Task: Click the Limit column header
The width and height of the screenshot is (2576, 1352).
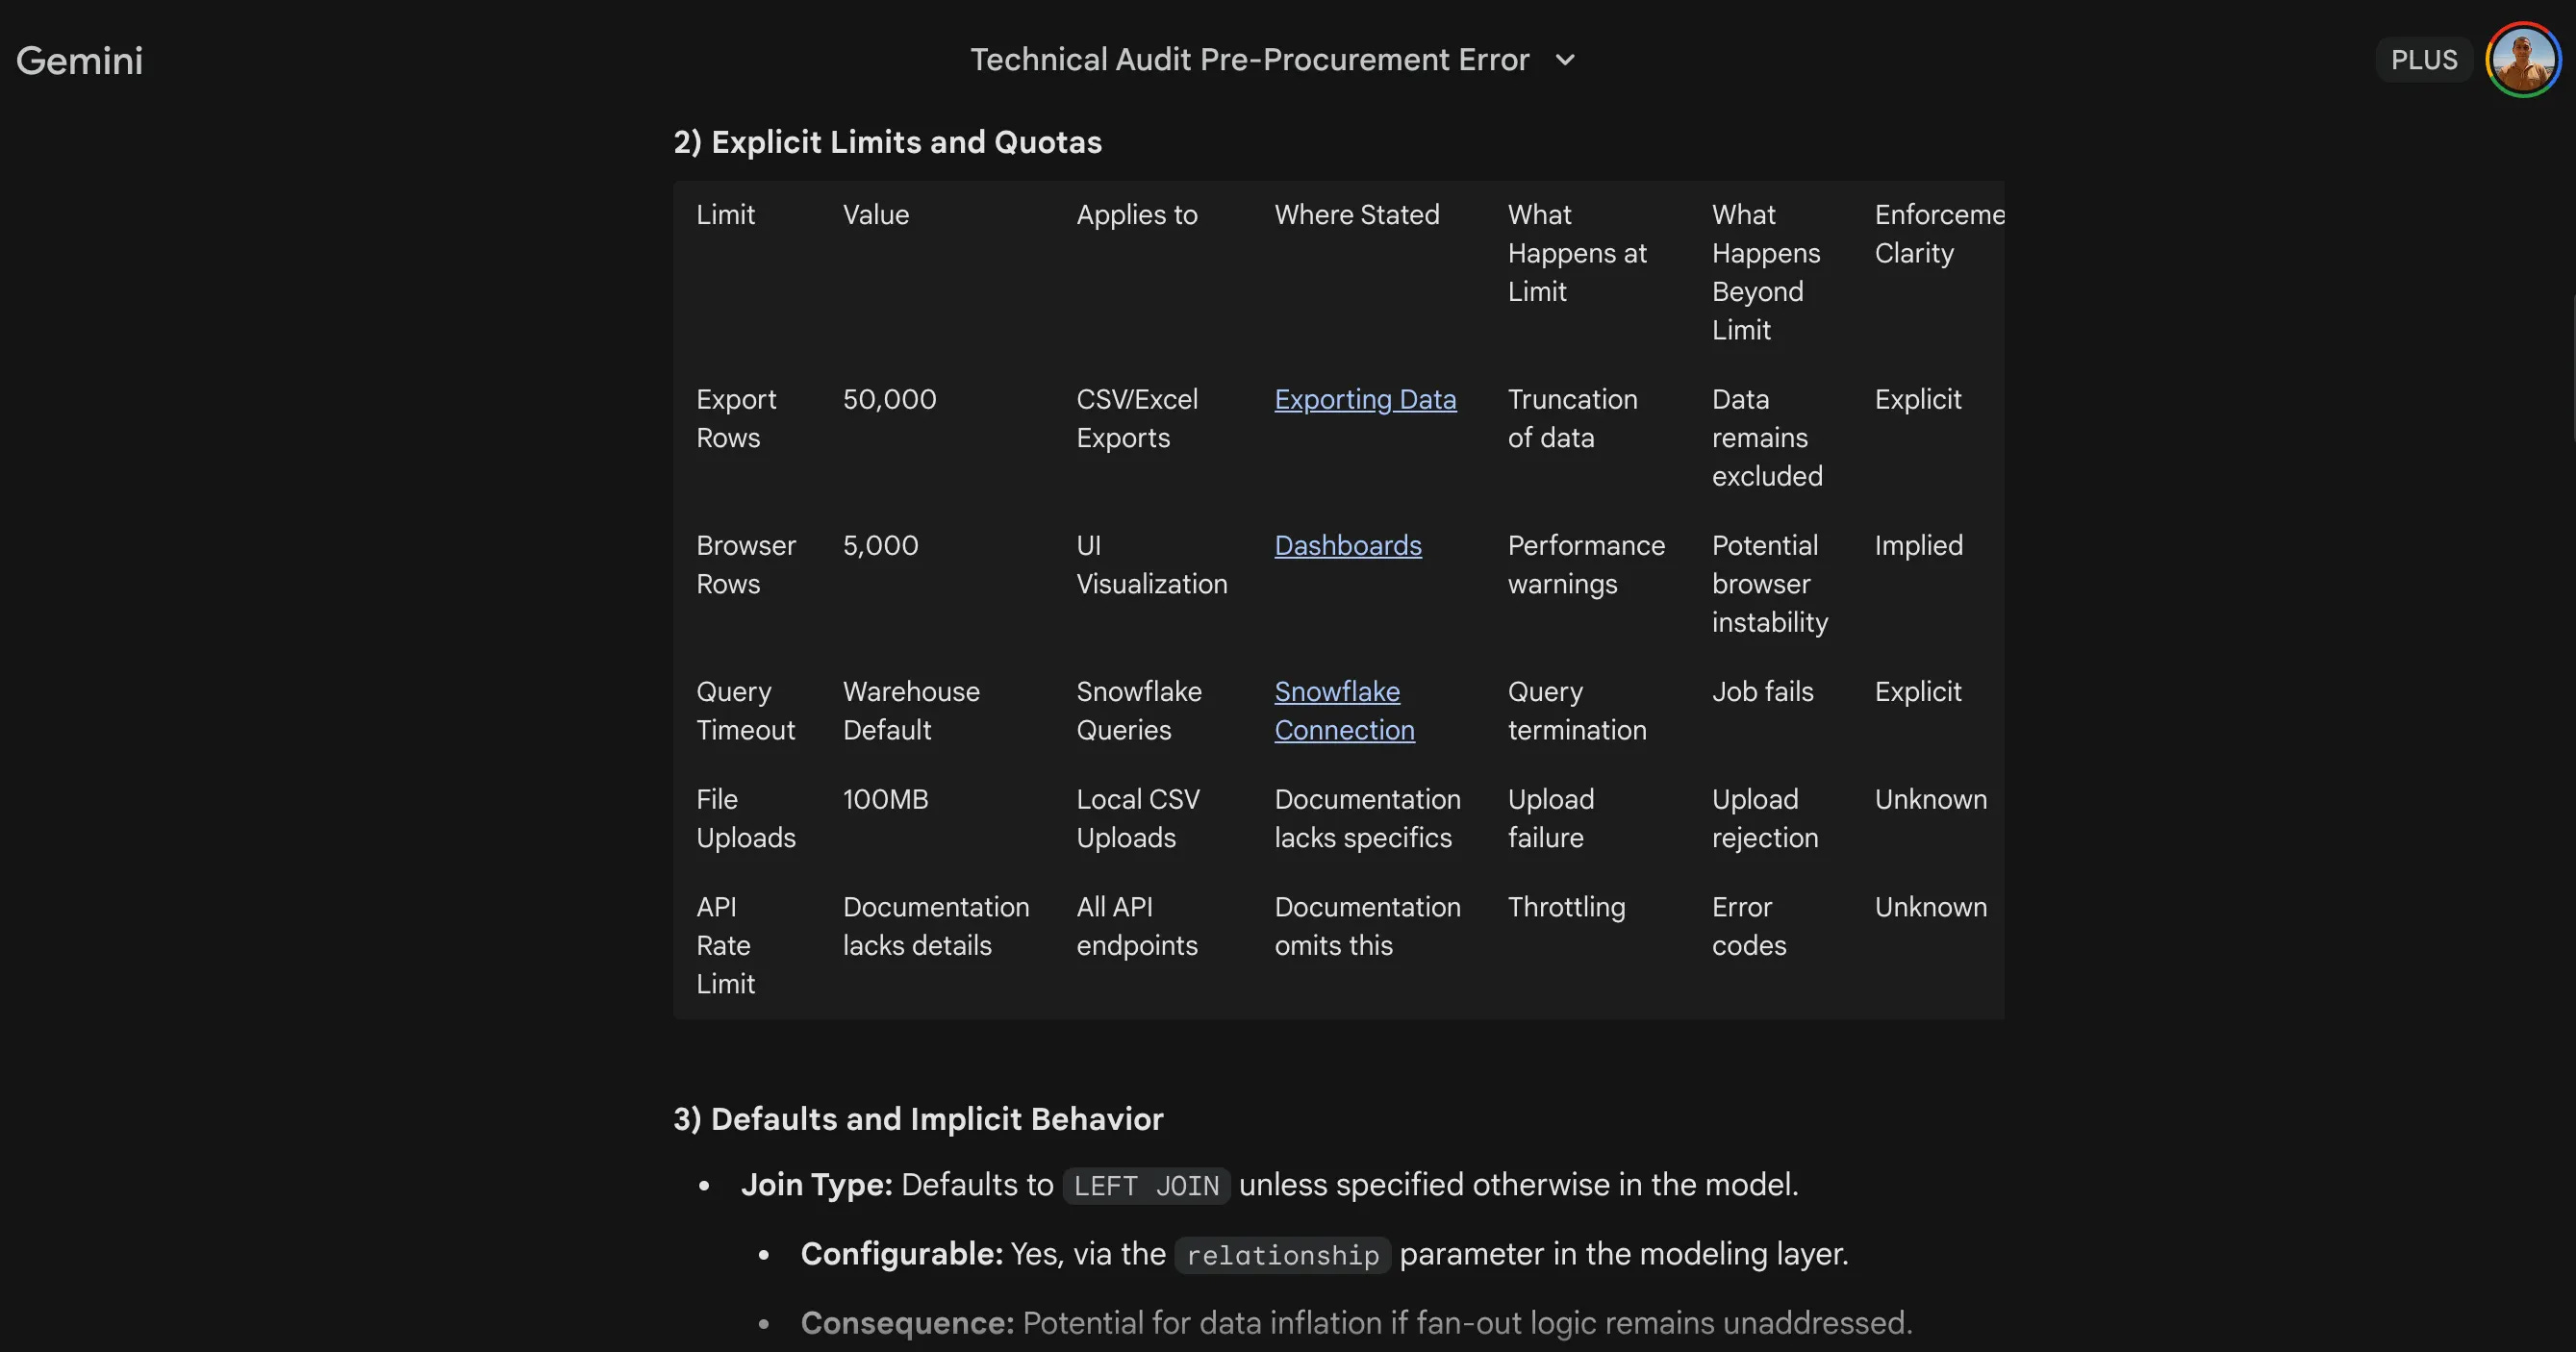Action: tap(725, 215)
